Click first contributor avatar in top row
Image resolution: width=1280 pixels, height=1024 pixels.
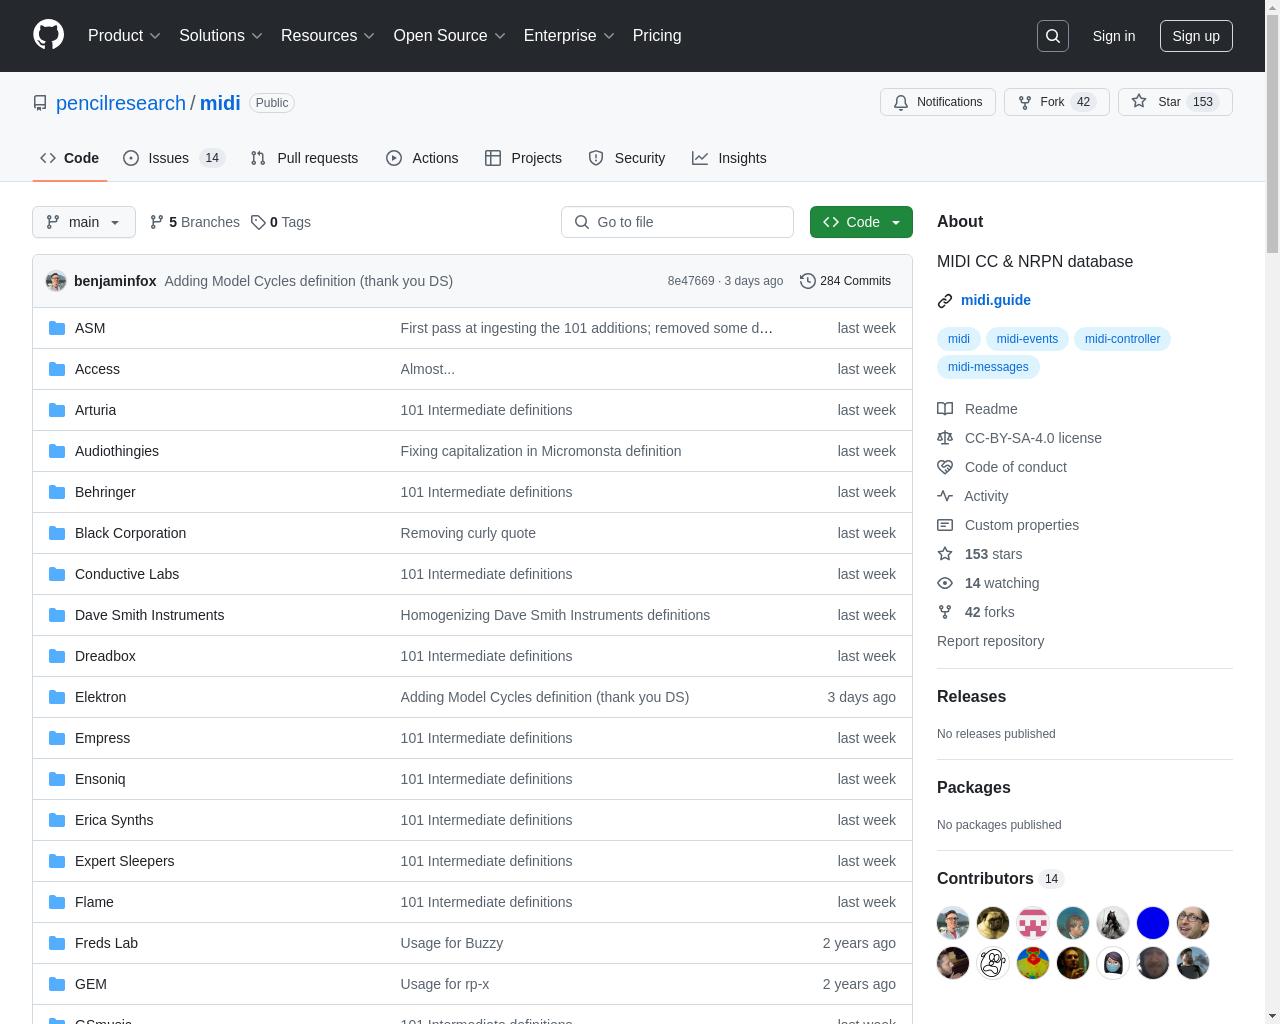click(953, 923)
